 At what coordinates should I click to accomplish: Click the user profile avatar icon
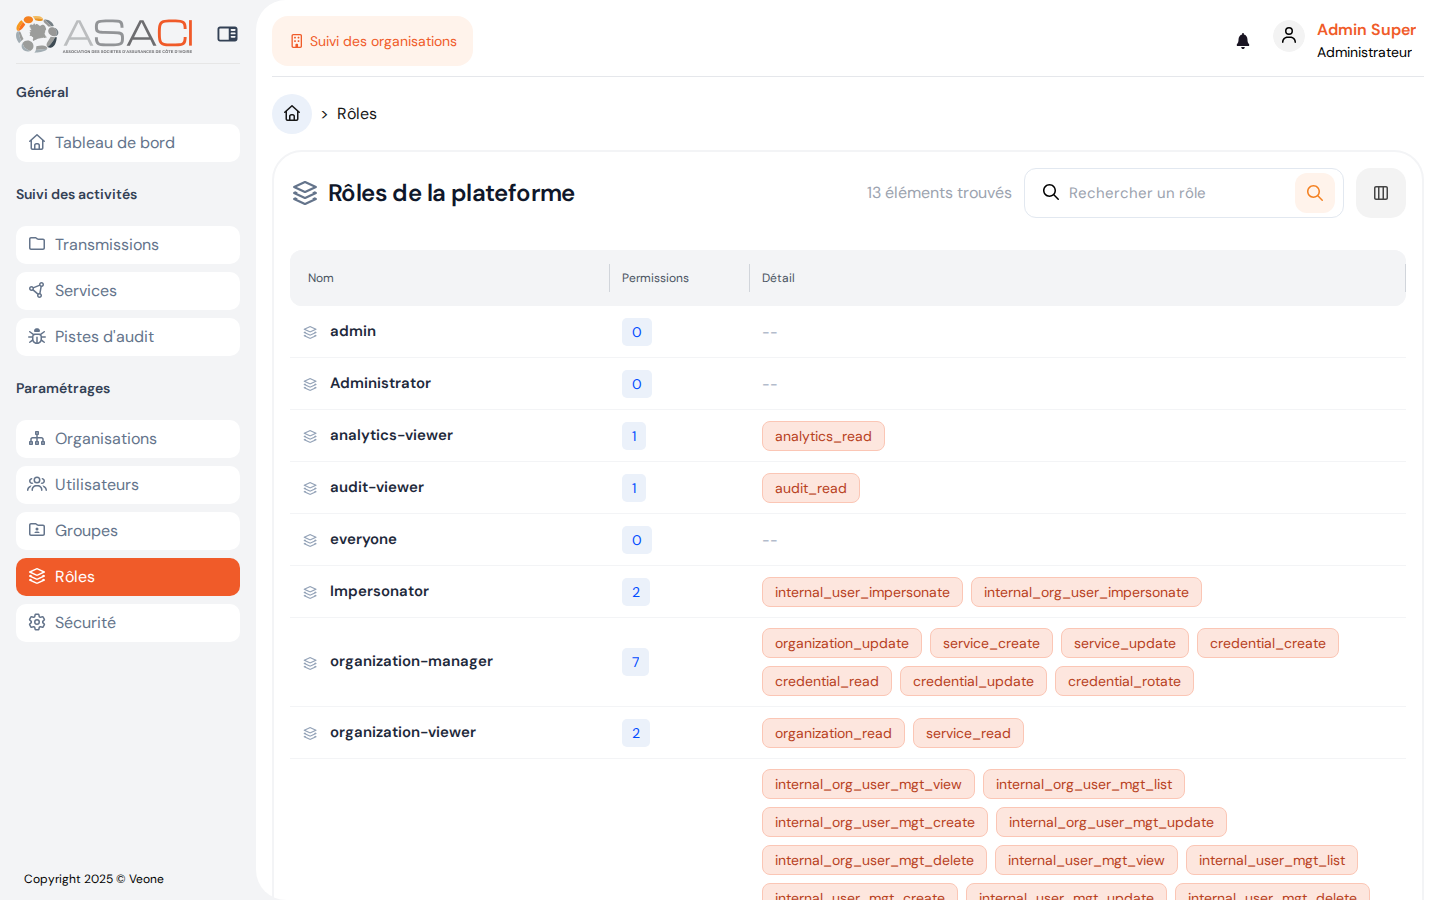[1289, 35]
